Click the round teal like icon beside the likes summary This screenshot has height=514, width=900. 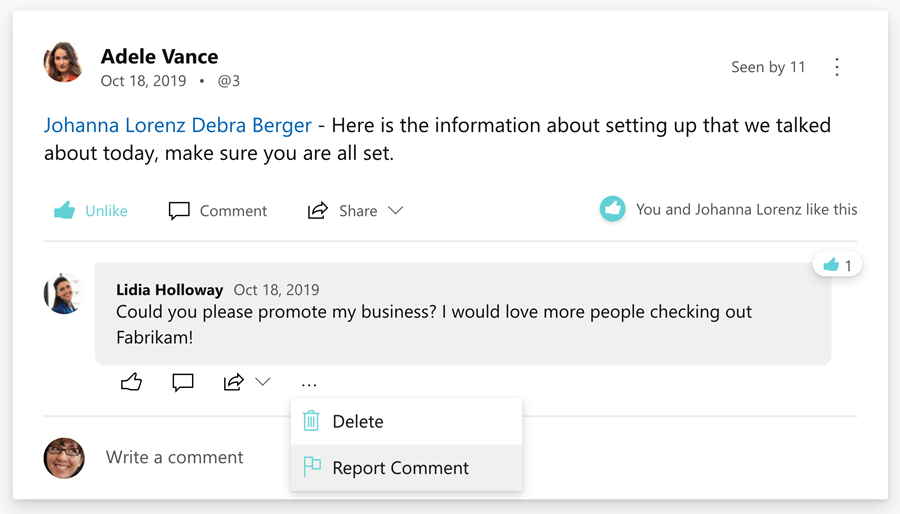(x=612, y=209)
